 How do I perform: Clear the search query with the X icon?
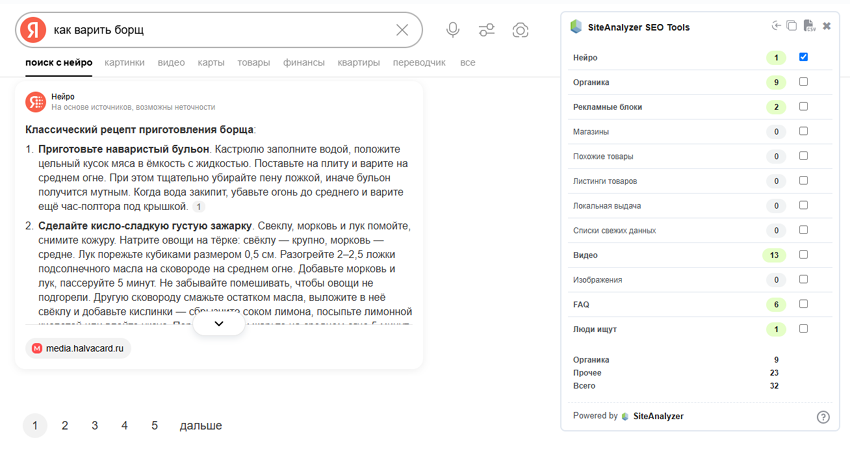point(402,30)
